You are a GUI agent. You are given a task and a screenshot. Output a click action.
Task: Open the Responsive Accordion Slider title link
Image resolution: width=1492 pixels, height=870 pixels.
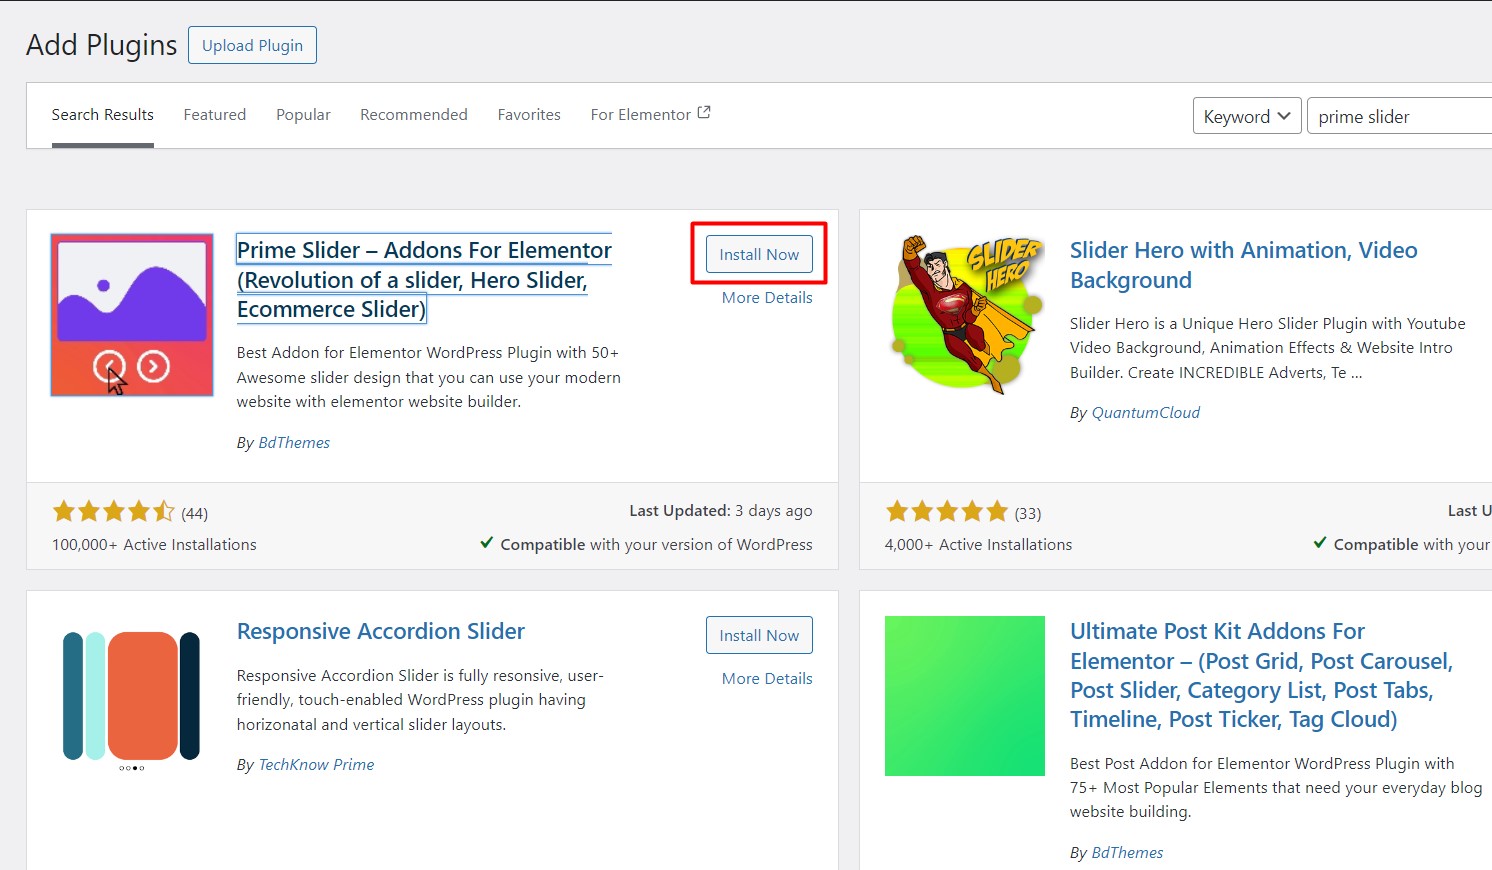coord(381,631)
